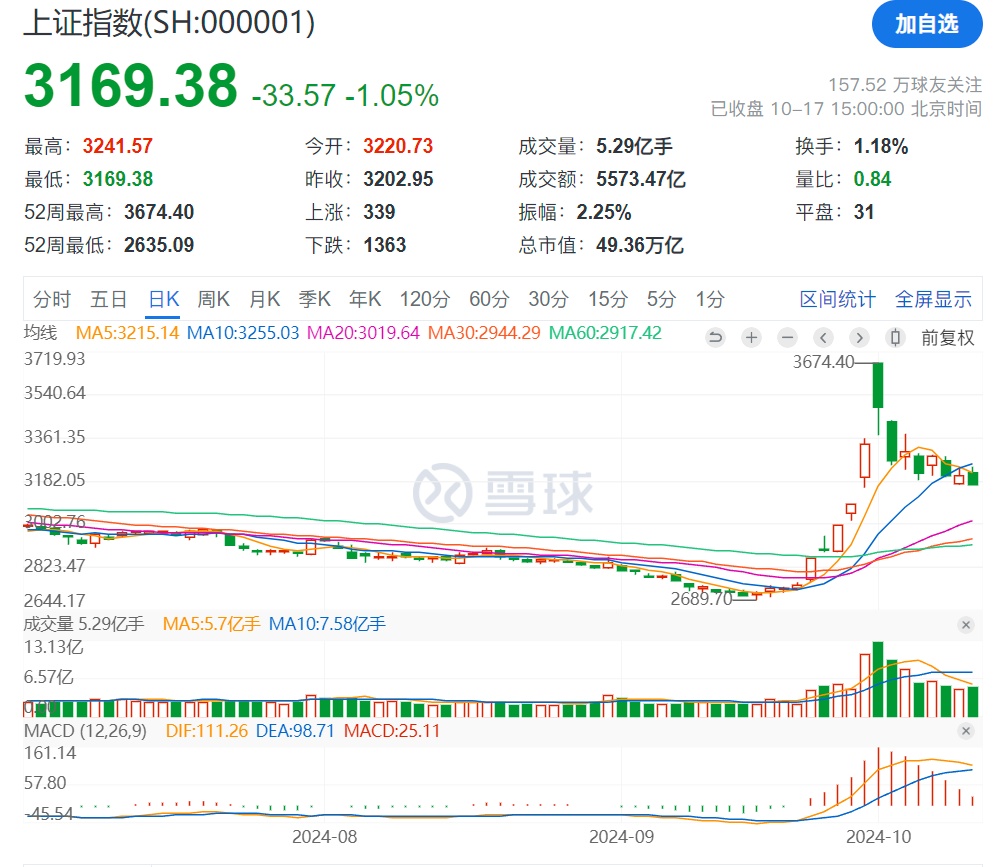Image resolution: width=1006 pixels, height=867 pixels.
Task: Click the 全屏显示 fullscreen link
Action: 932,299
